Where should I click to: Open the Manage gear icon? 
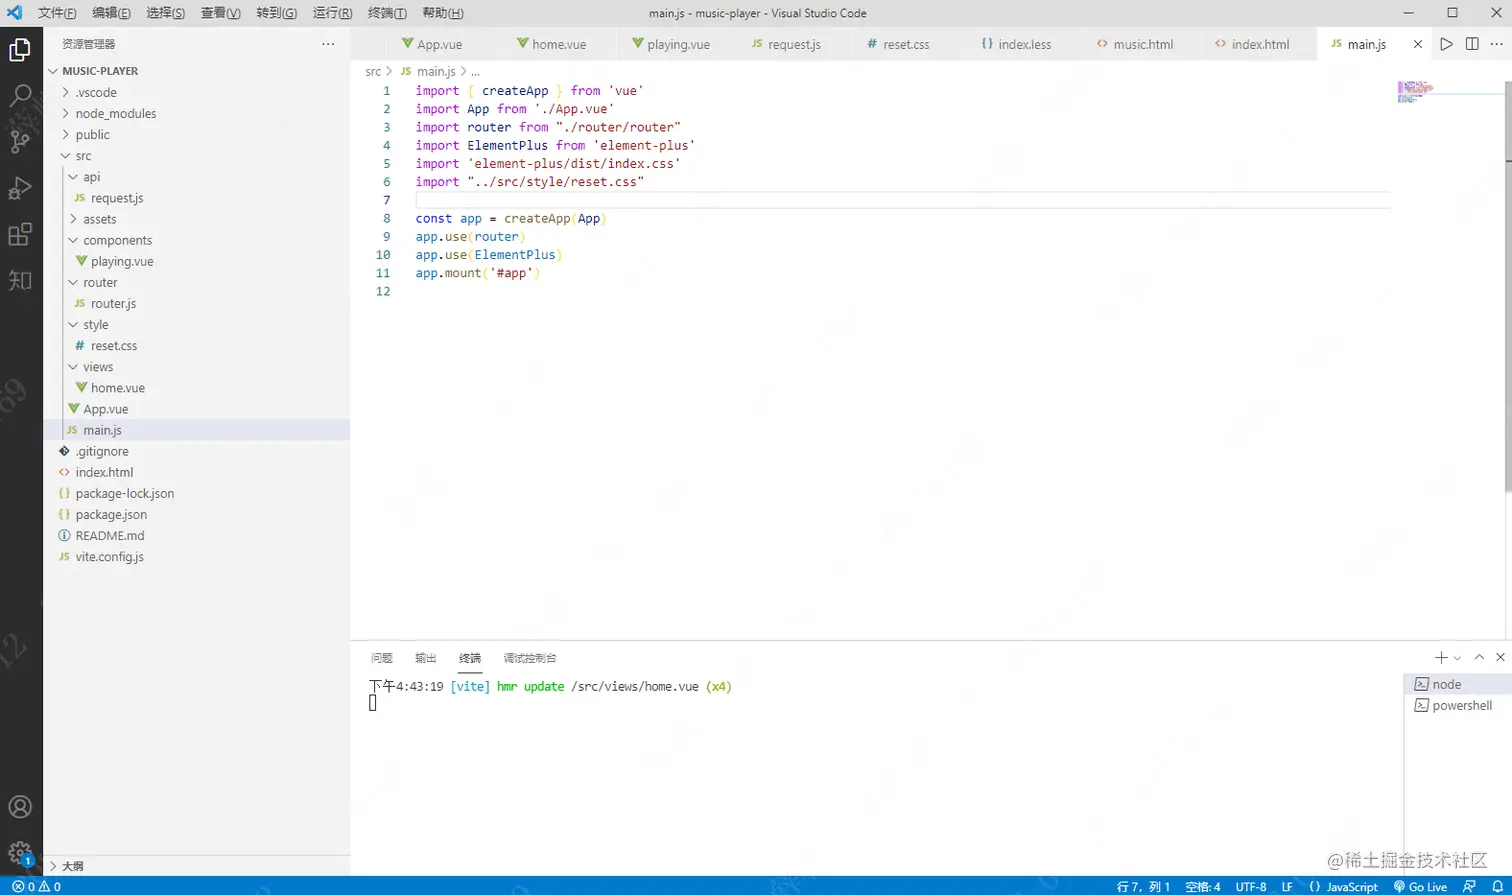(20, 853)
